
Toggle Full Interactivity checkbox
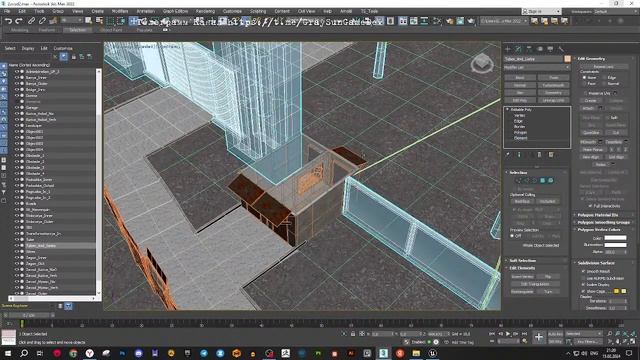(590, 206)
